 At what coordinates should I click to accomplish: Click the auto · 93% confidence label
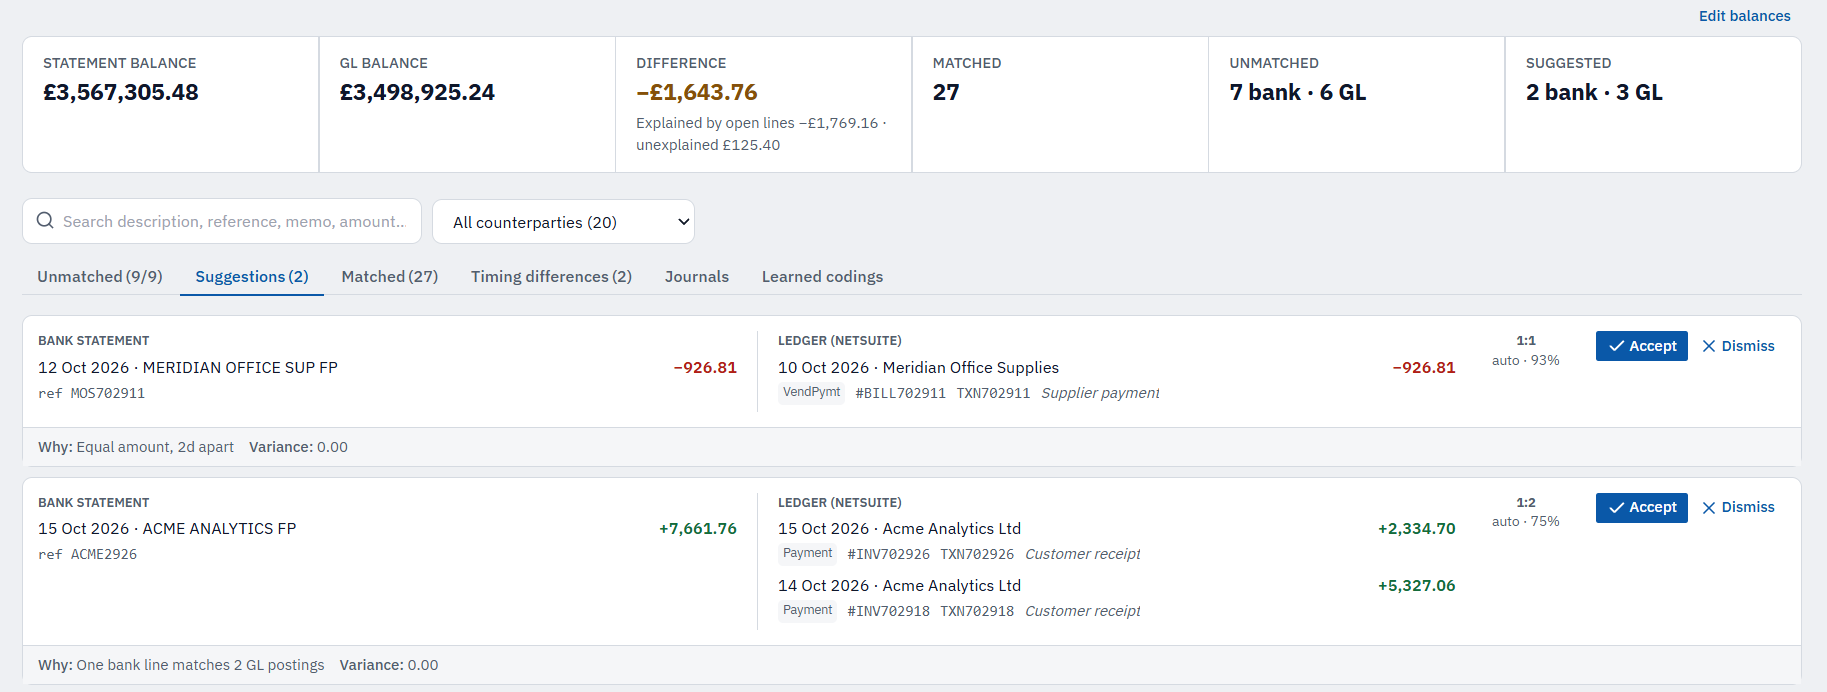pyautogui.click(x=1525, y=361)
